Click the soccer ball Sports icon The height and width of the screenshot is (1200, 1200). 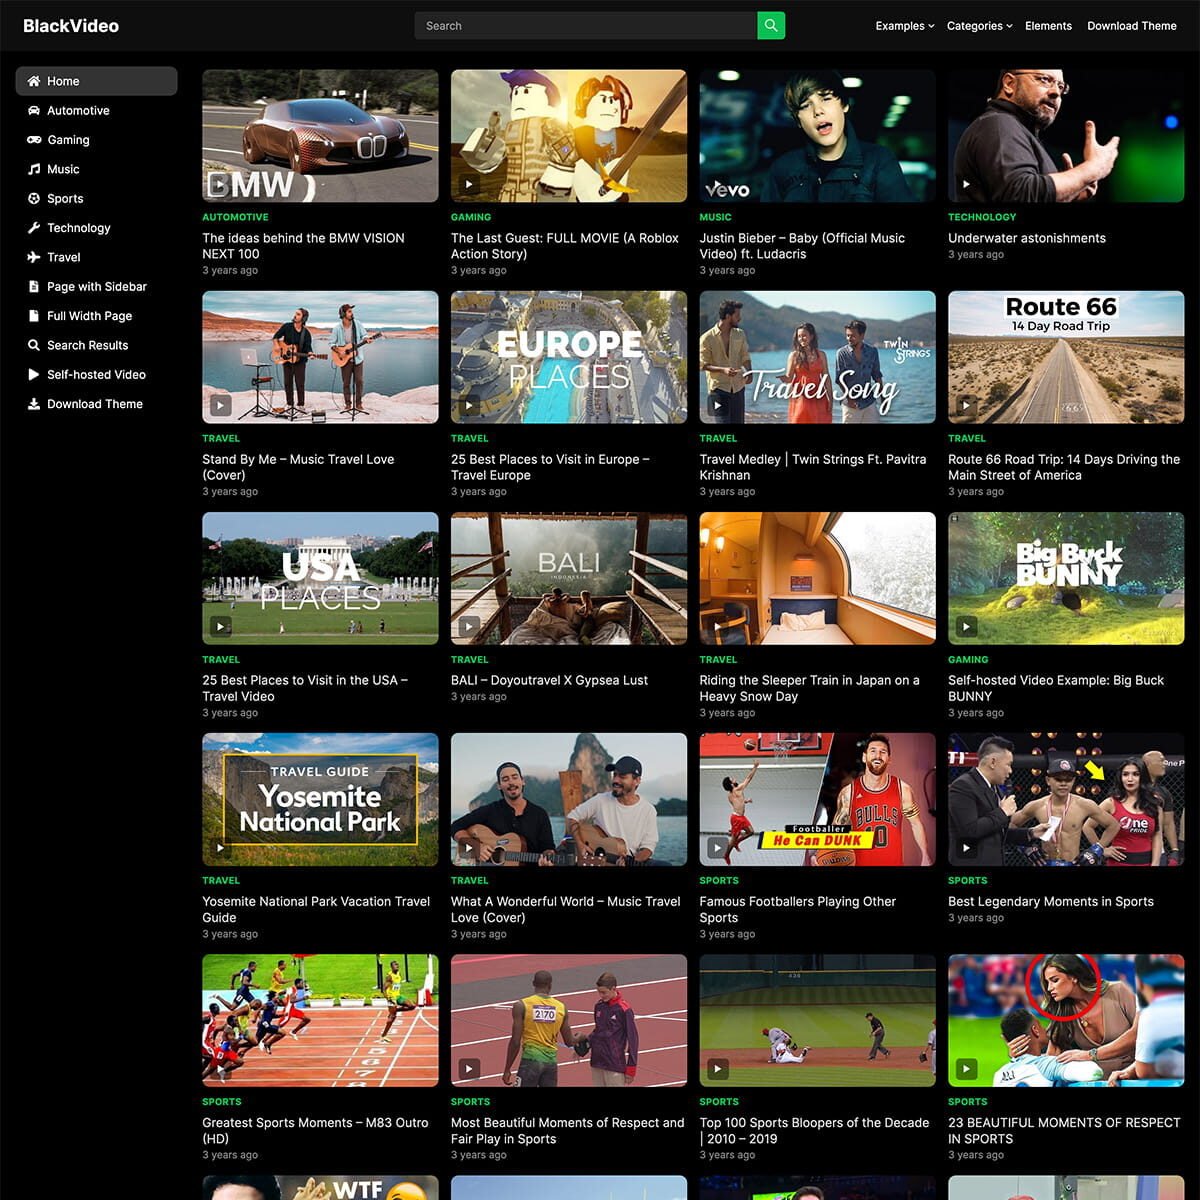tap(34, 199)
